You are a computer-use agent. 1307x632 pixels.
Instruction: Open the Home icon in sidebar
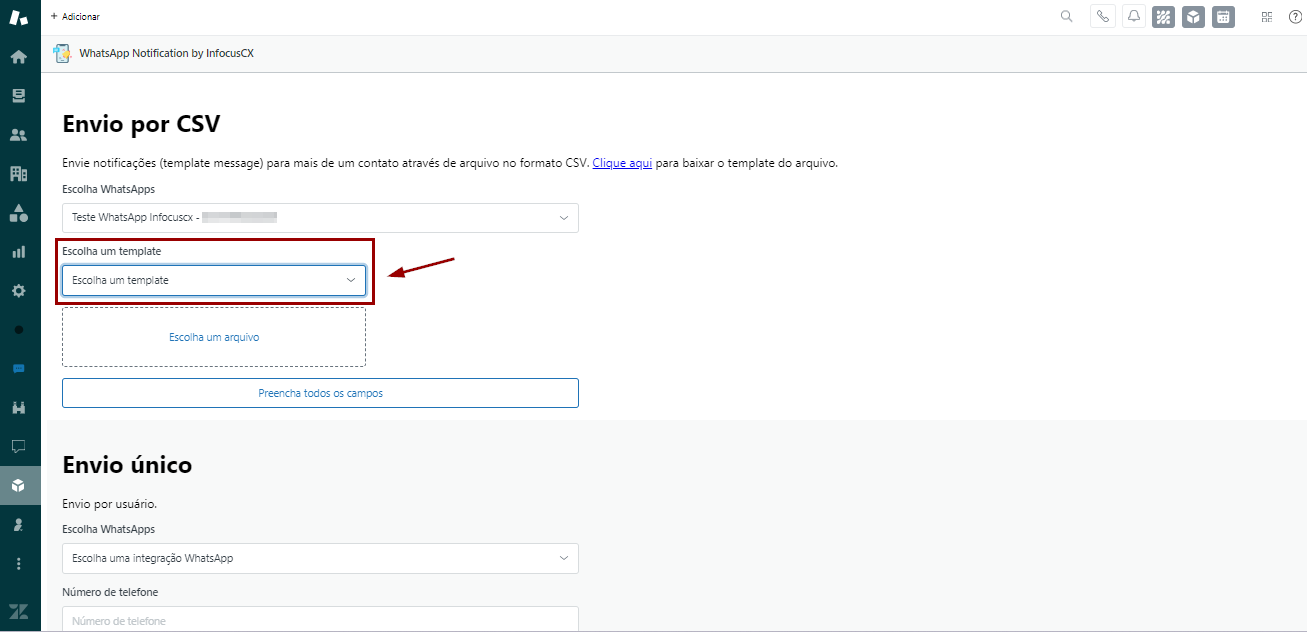pyautogui.click(x=18, y=57)
